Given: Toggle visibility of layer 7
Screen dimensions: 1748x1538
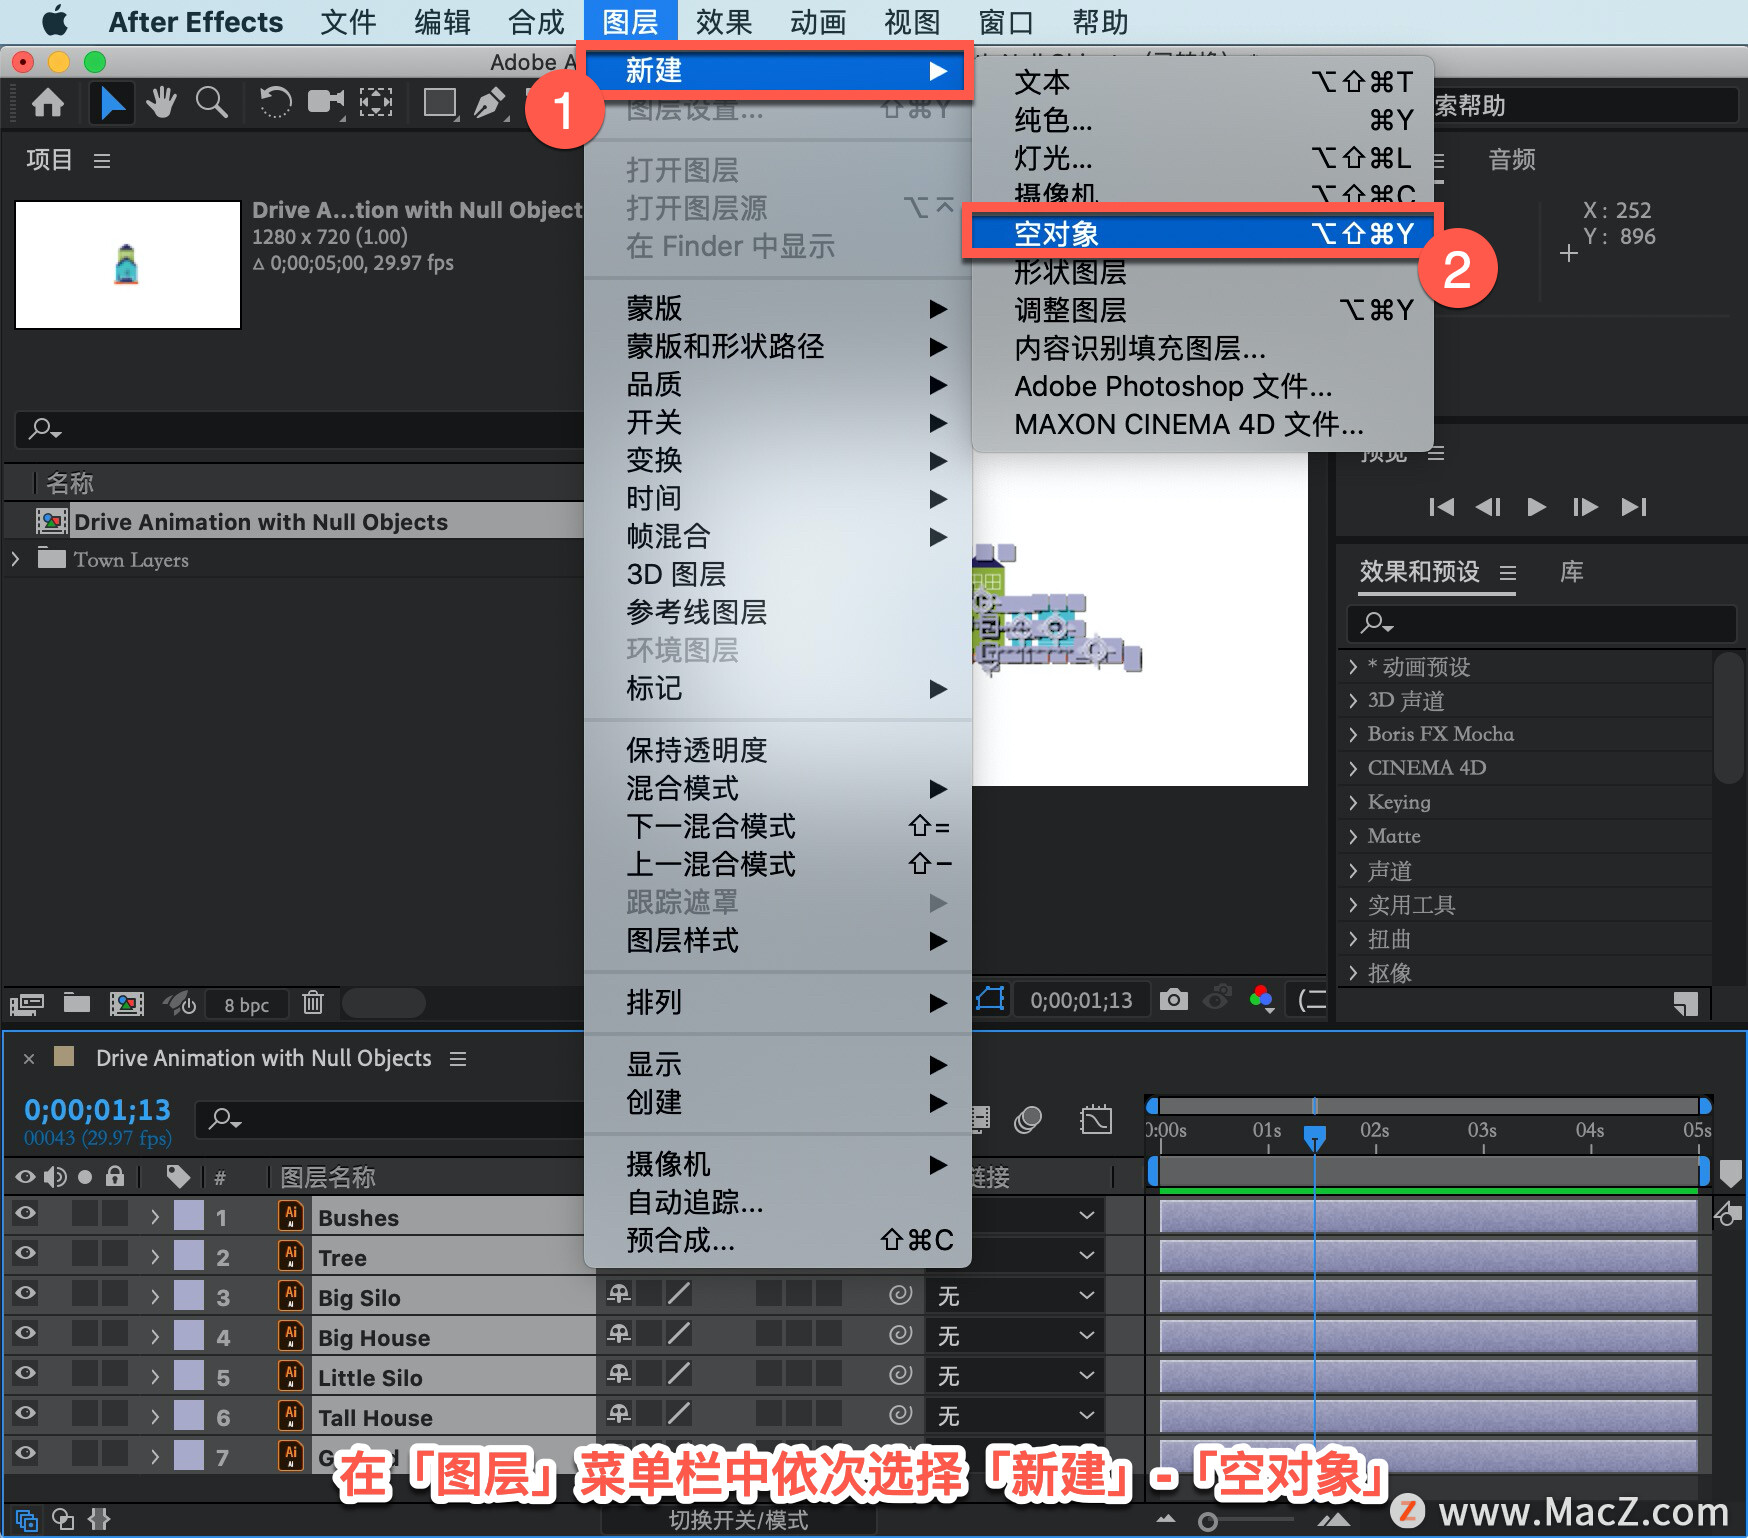Looking at the screenshot, I should 25,1454.
